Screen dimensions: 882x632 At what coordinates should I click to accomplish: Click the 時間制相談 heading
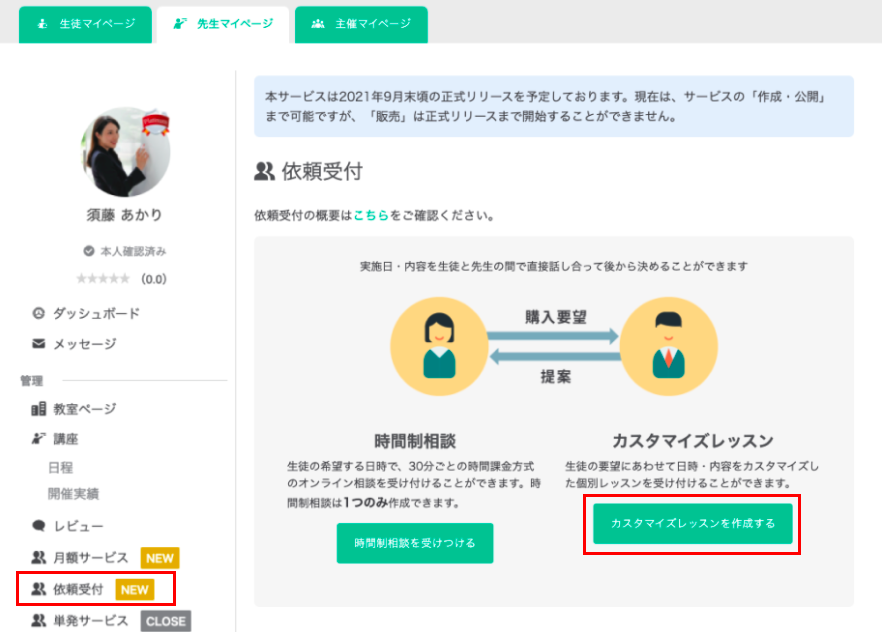tap(415, 441)
